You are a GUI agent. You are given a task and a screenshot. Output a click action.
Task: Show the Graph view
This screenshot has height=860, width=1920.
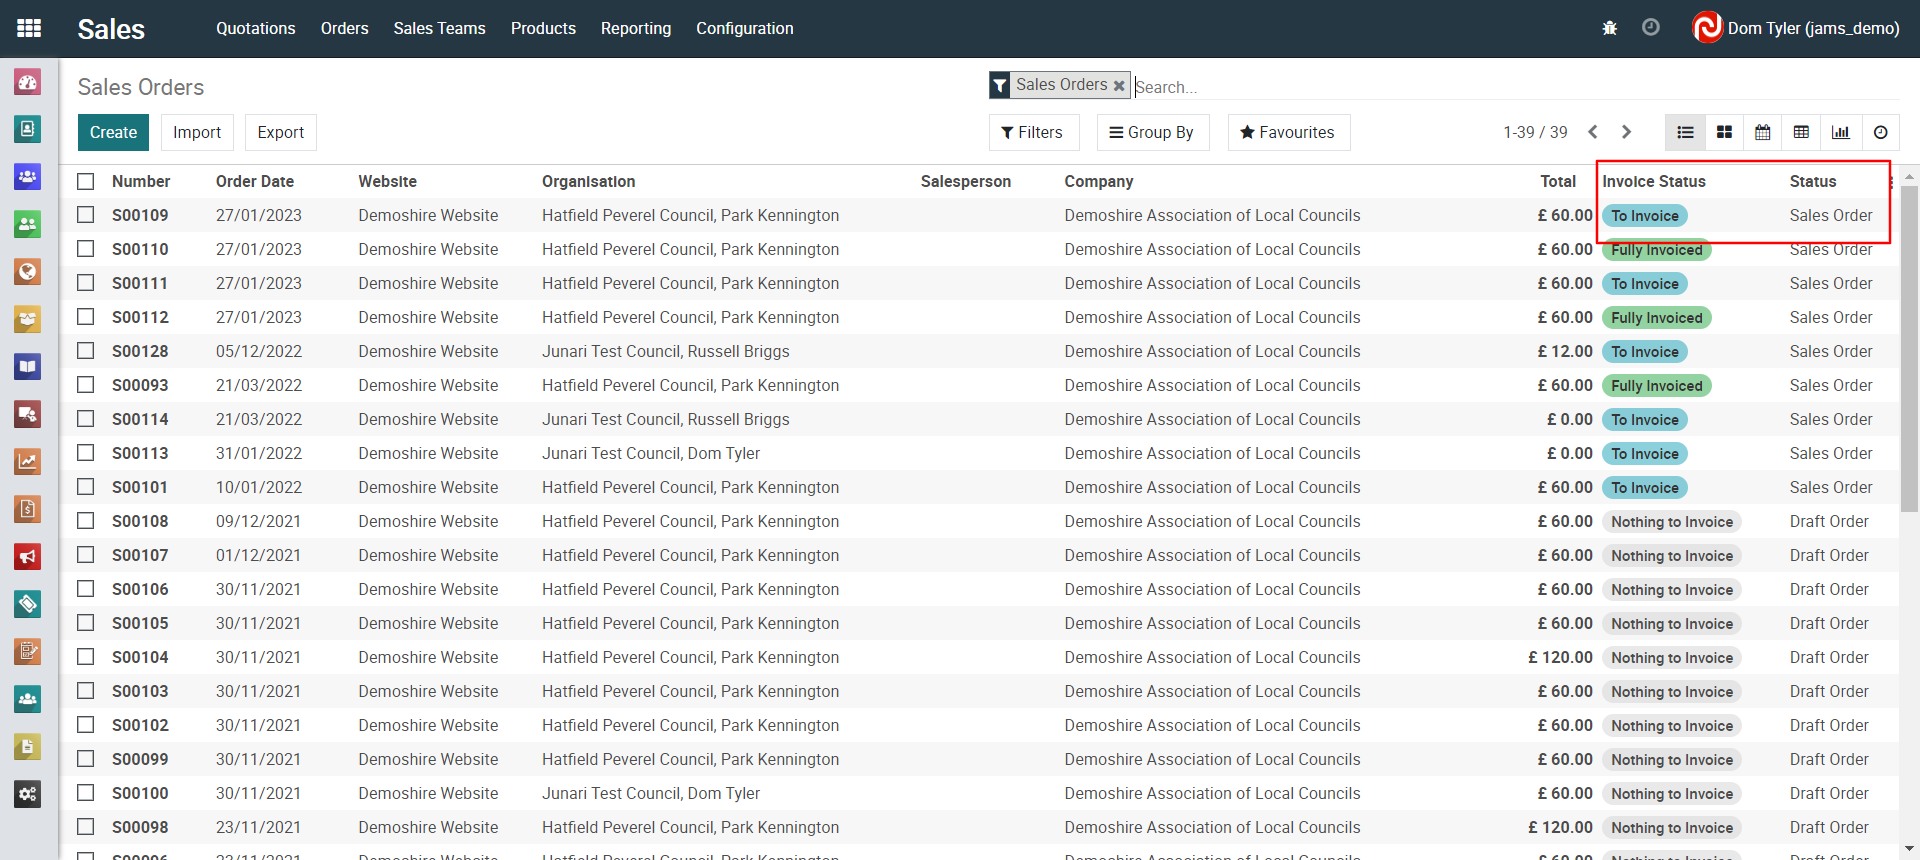pyautogui.click(x=1840, y=132)
